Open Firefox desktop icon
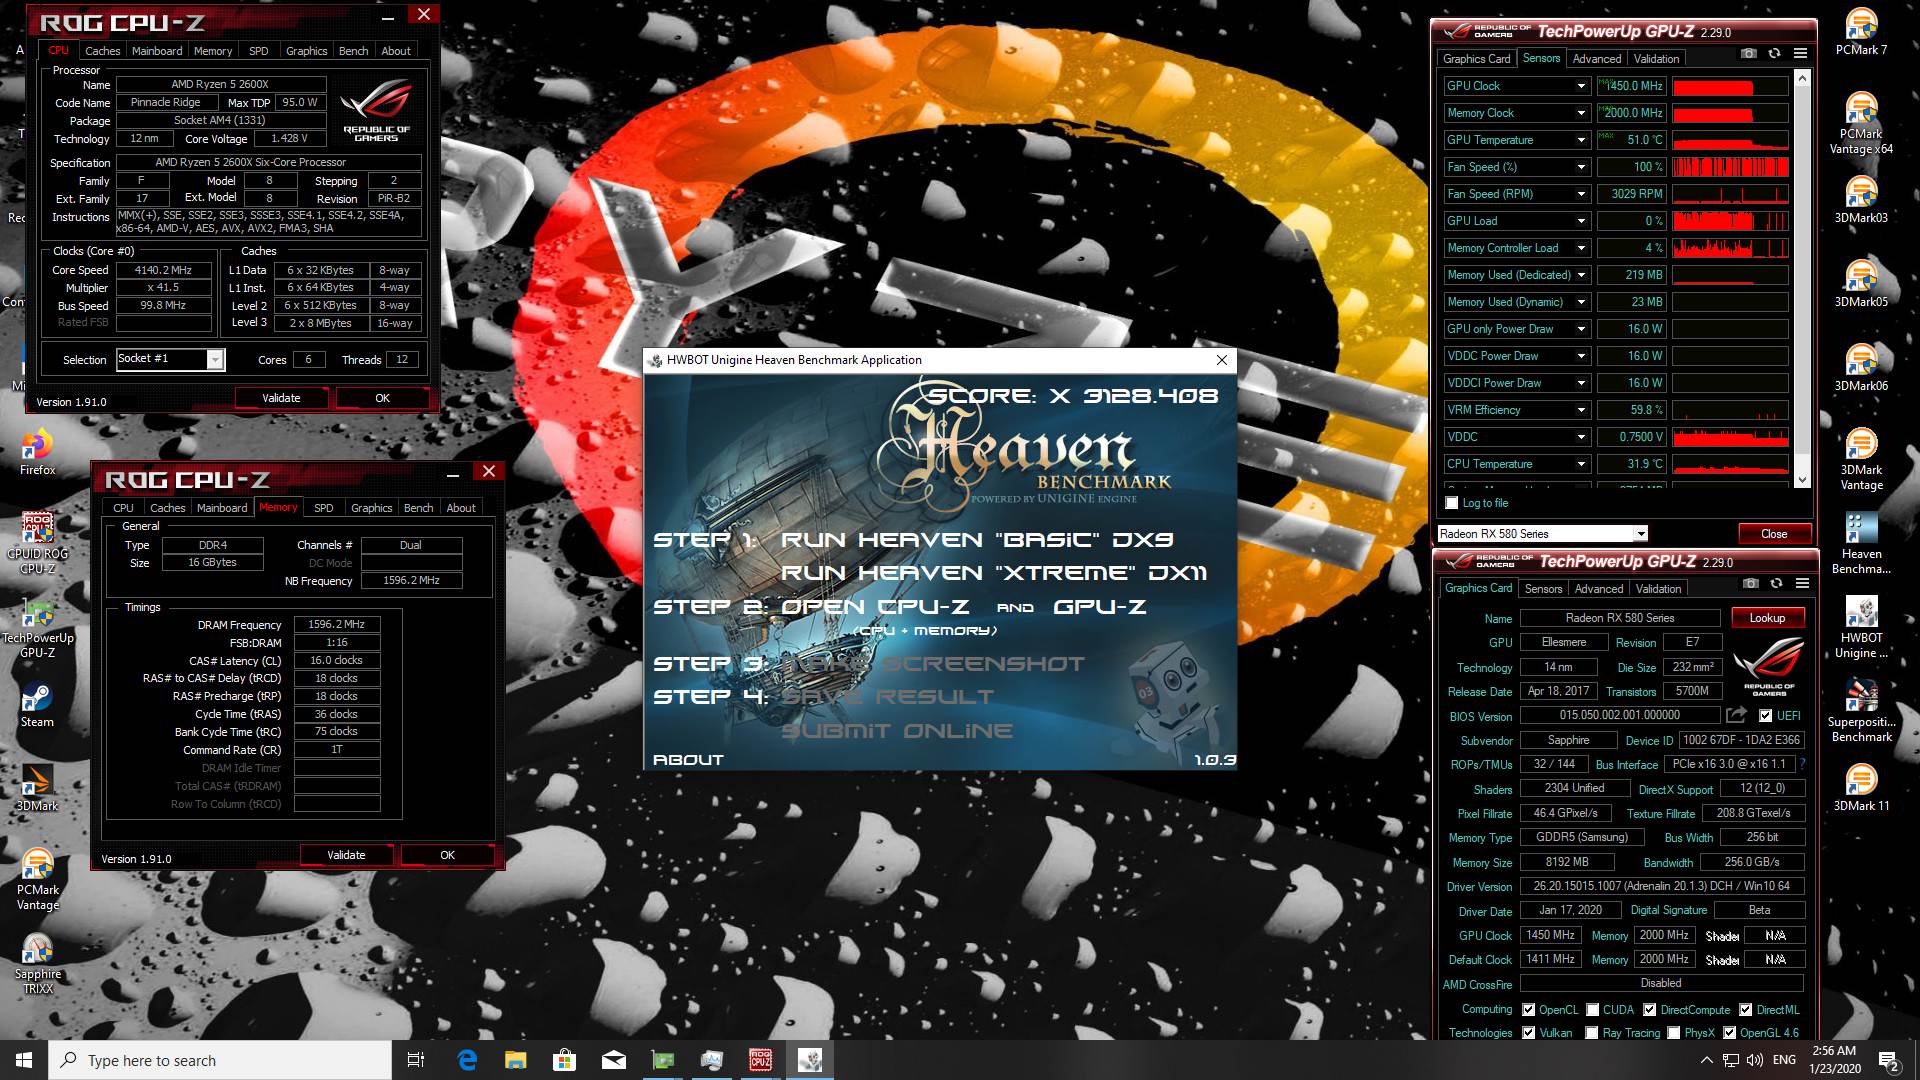This screenshot has width=1920, height=1080. [37, 452]
